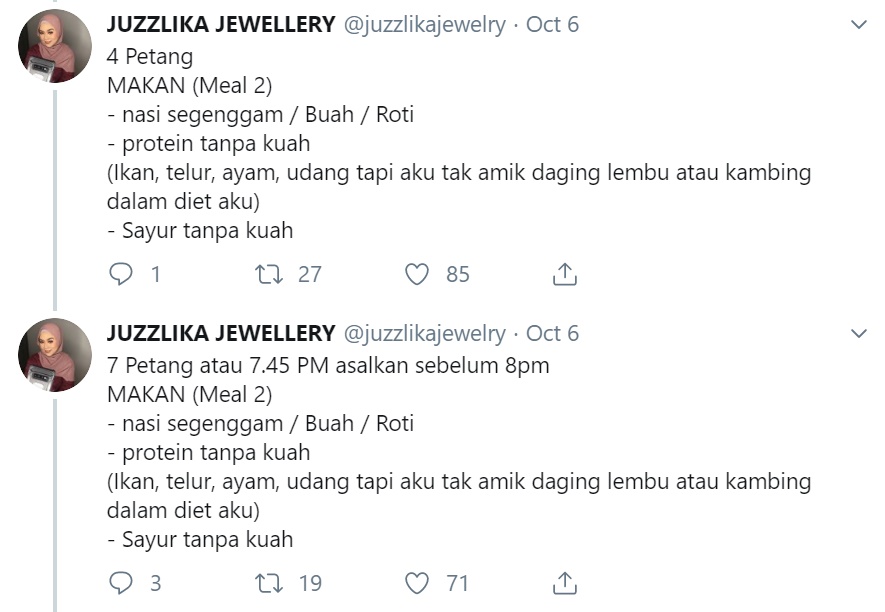Screen dimensions: 885x612
Task: Open the first tweet's profile avatar
Action: click(x=55, y=46)
